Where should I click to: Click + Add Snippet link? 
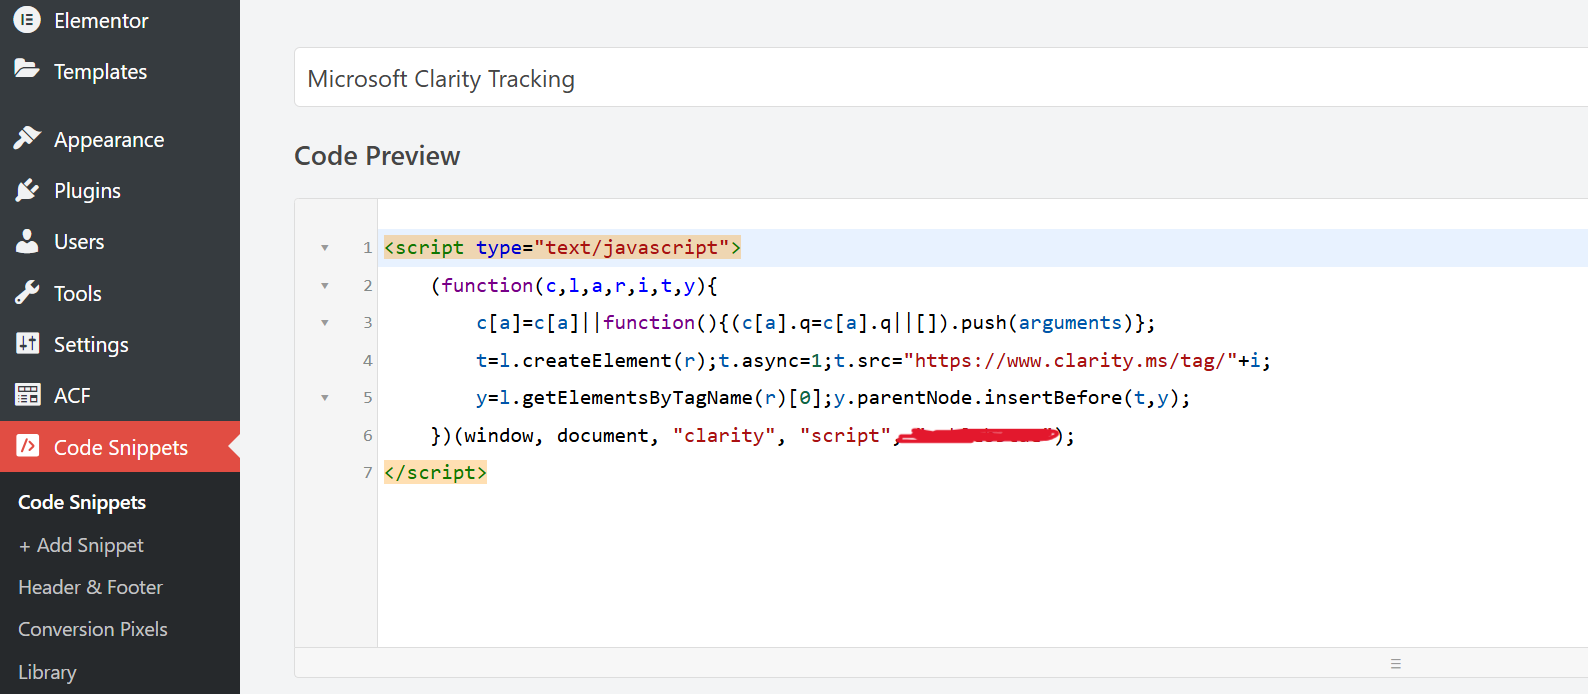tap(81, 545)
